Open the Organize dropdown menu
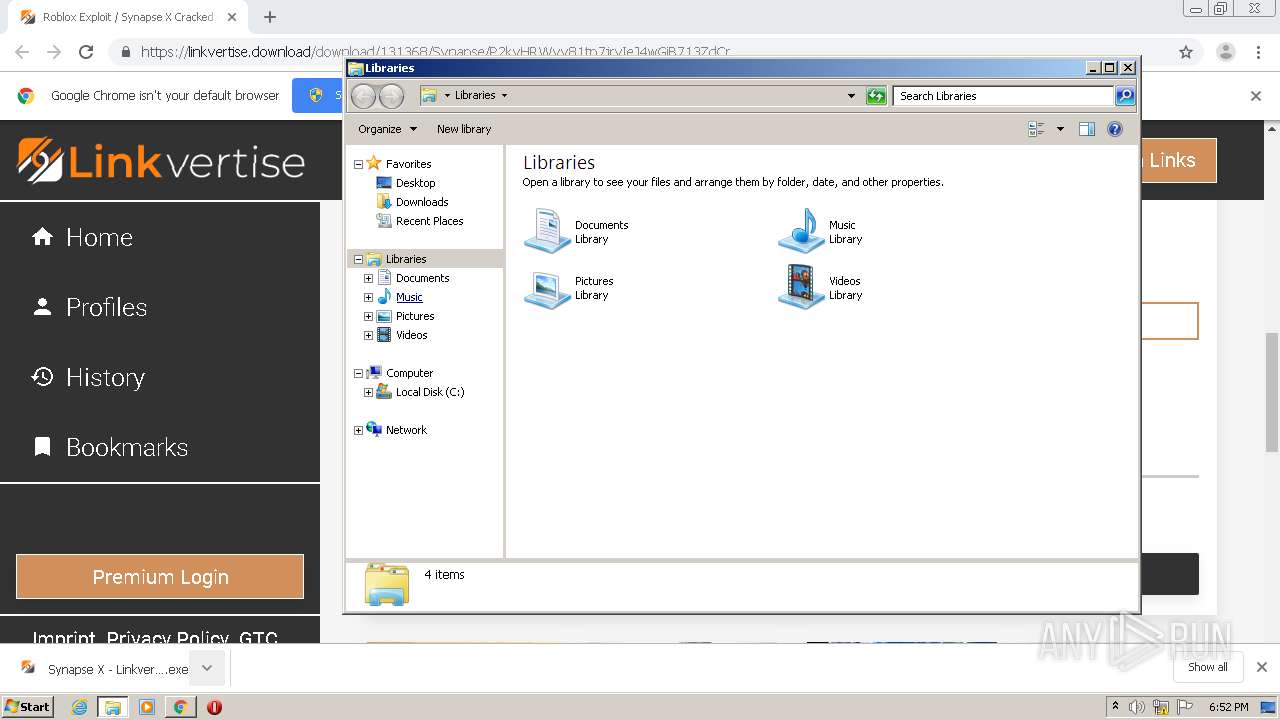Screen dimensions: 1280x720 pos(388,129)
